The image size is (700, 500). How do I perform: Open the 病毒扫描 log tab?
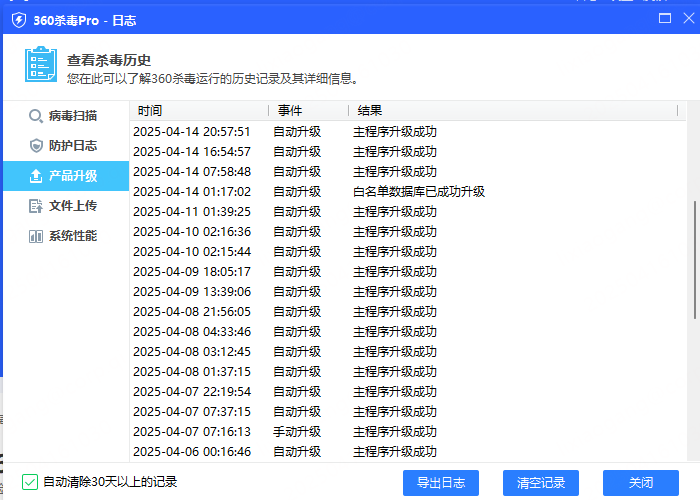66,116
